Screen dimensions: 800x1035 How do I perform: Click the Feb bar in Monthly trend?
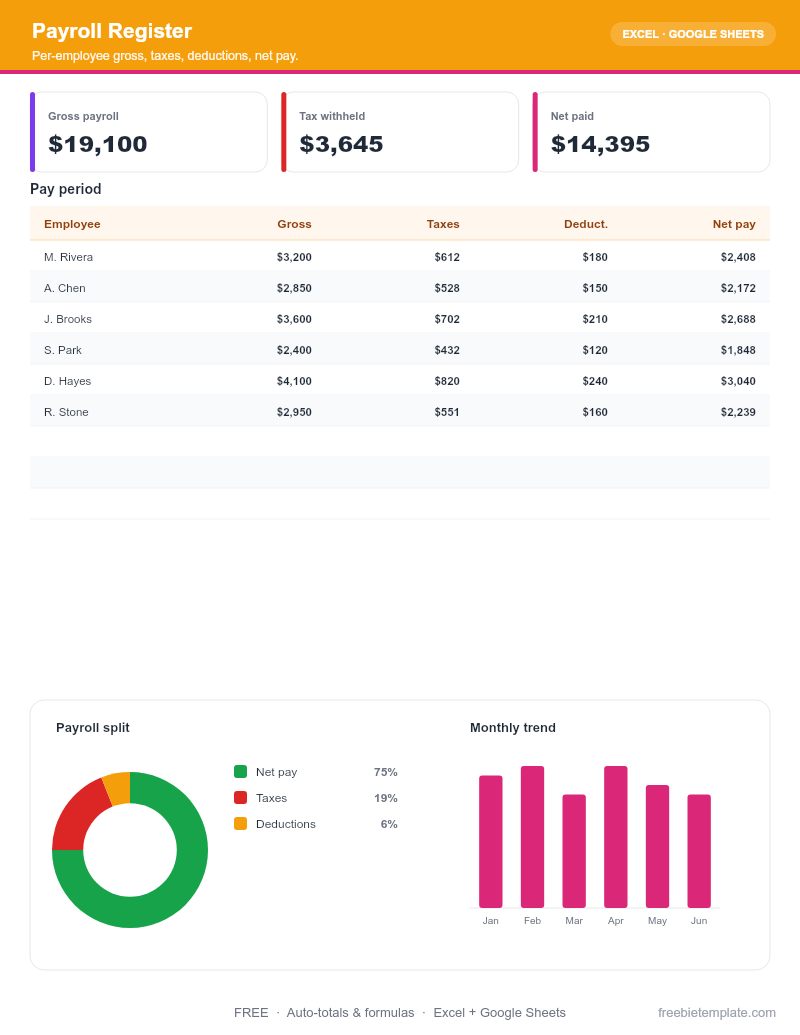532,837
